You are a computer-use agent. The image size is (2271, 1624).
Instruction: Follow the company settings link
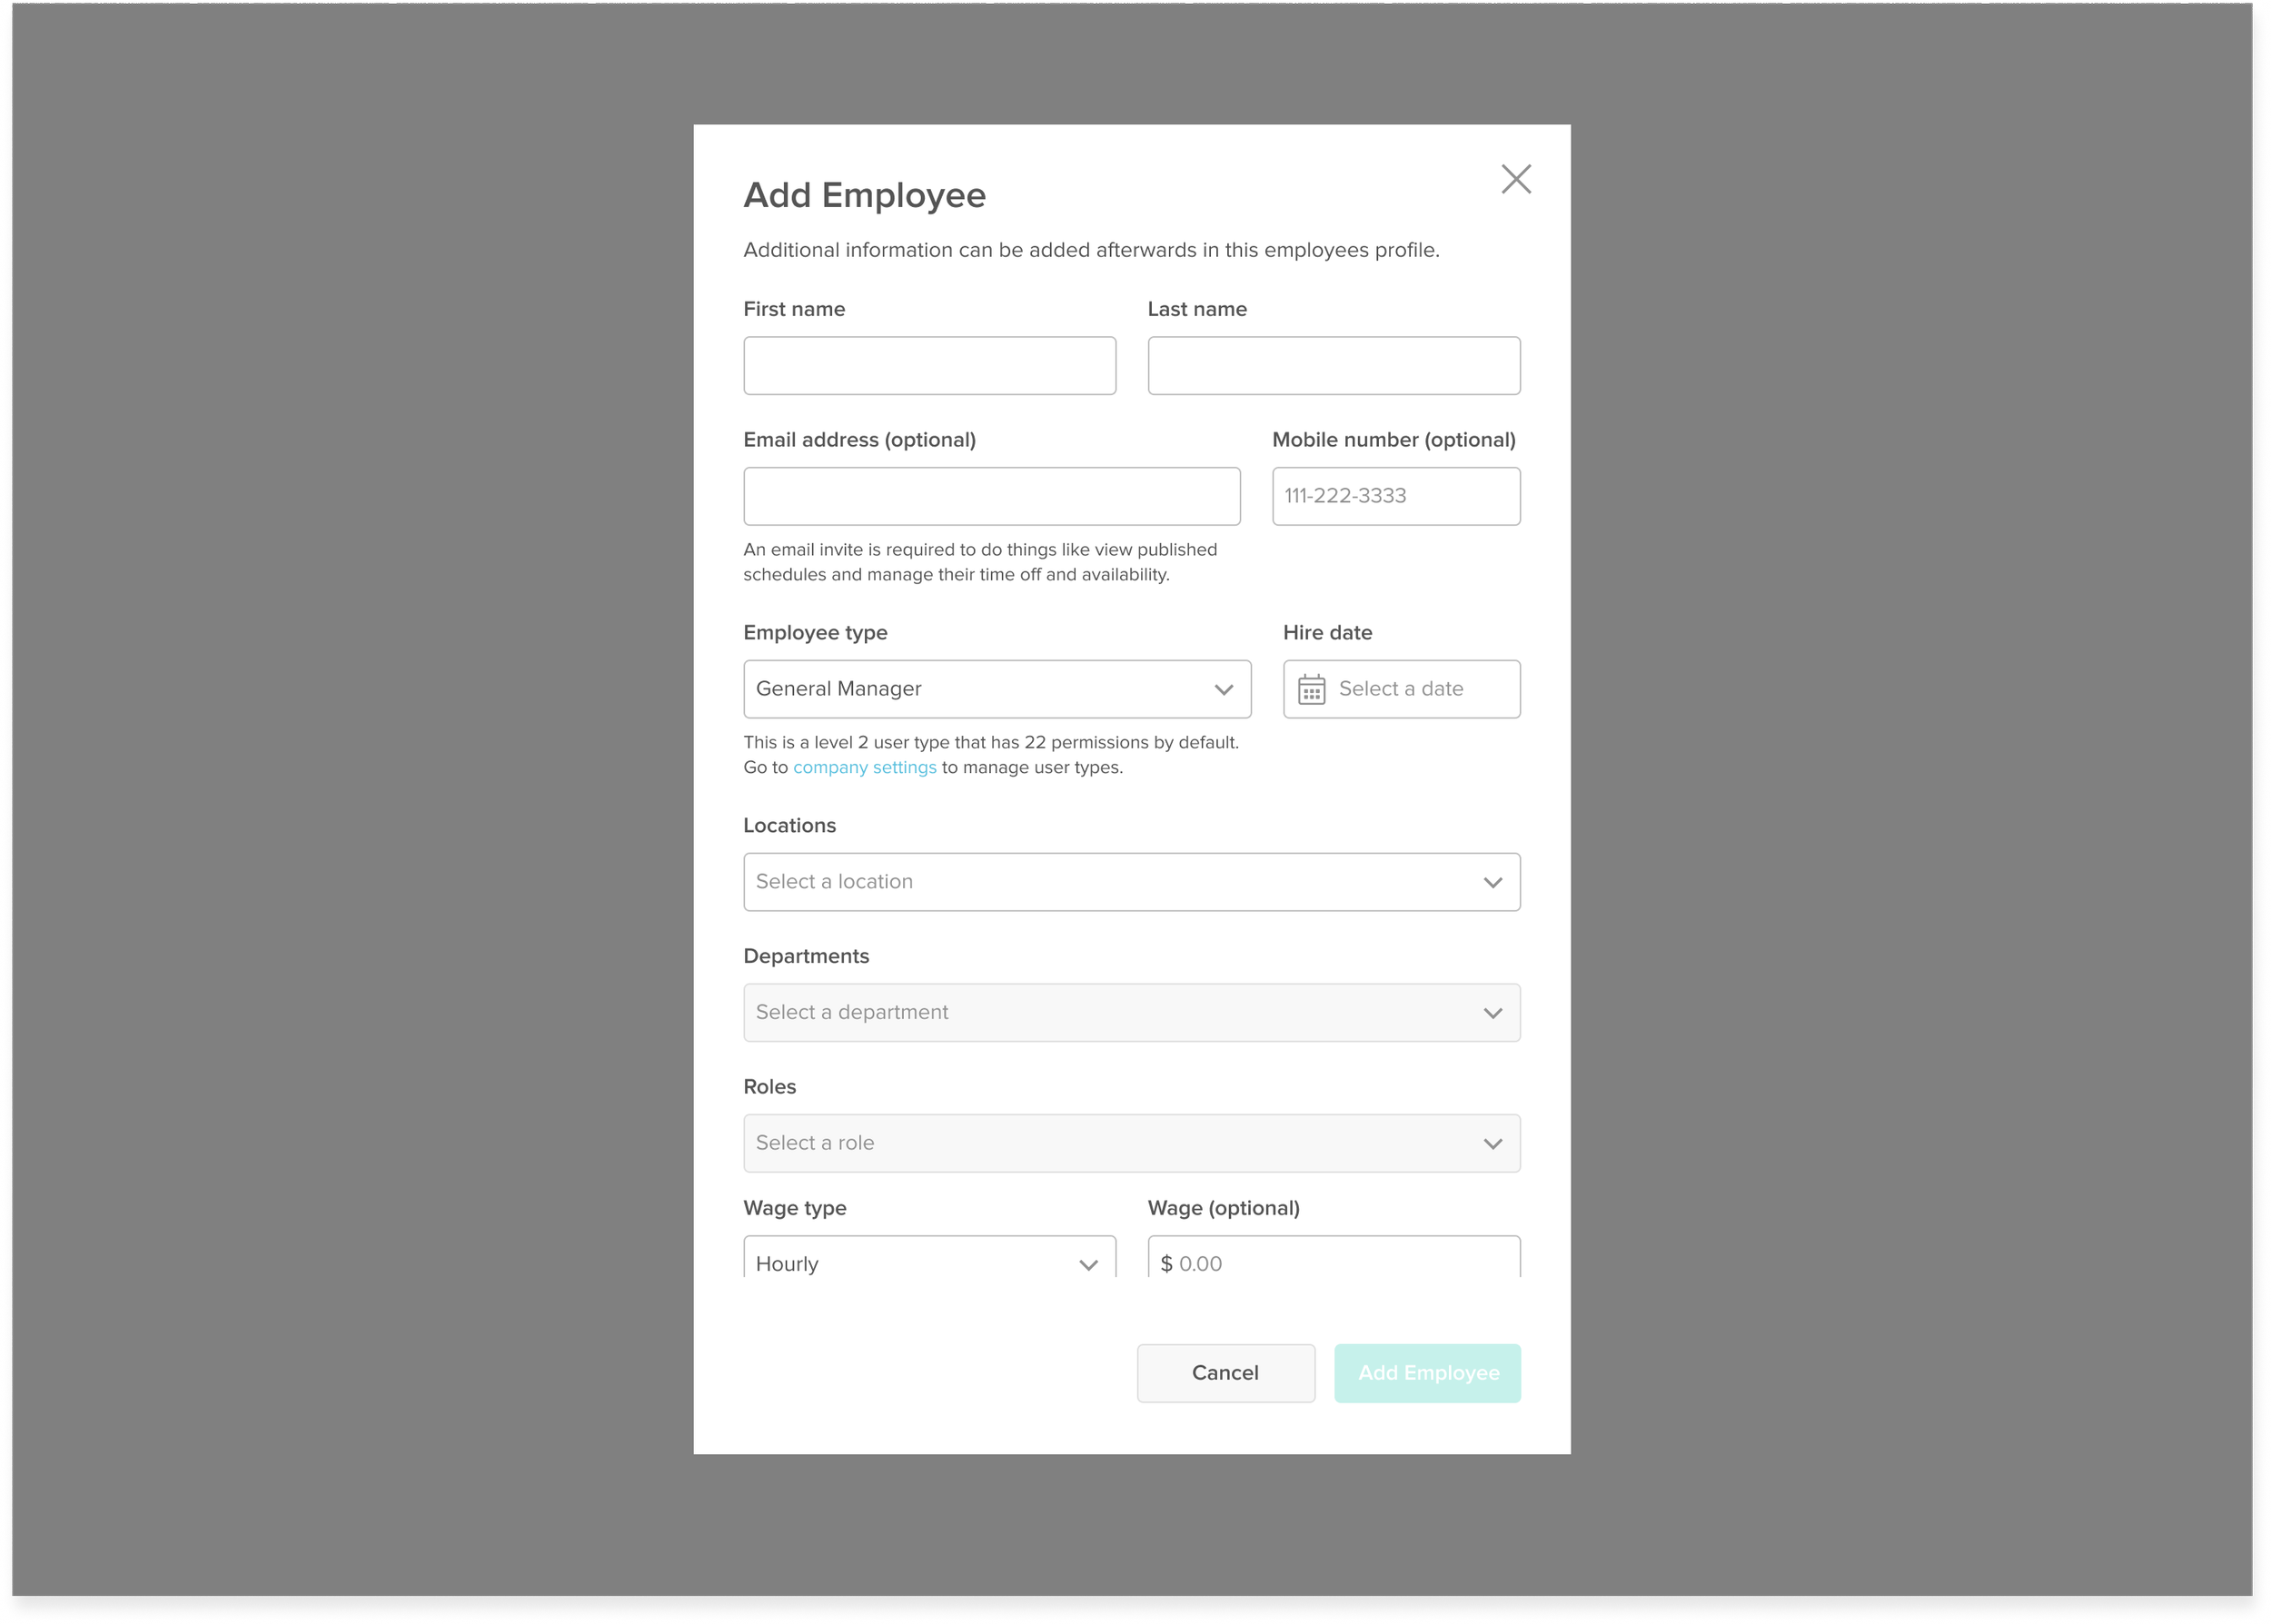864,767
